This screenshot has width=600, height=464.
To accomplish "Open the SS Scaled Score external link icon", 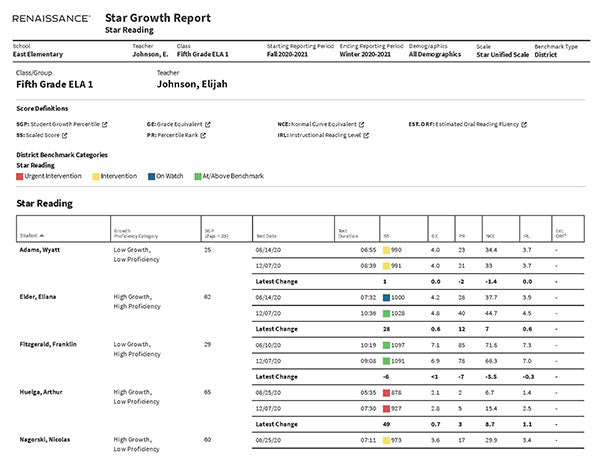I will point(66,135).
